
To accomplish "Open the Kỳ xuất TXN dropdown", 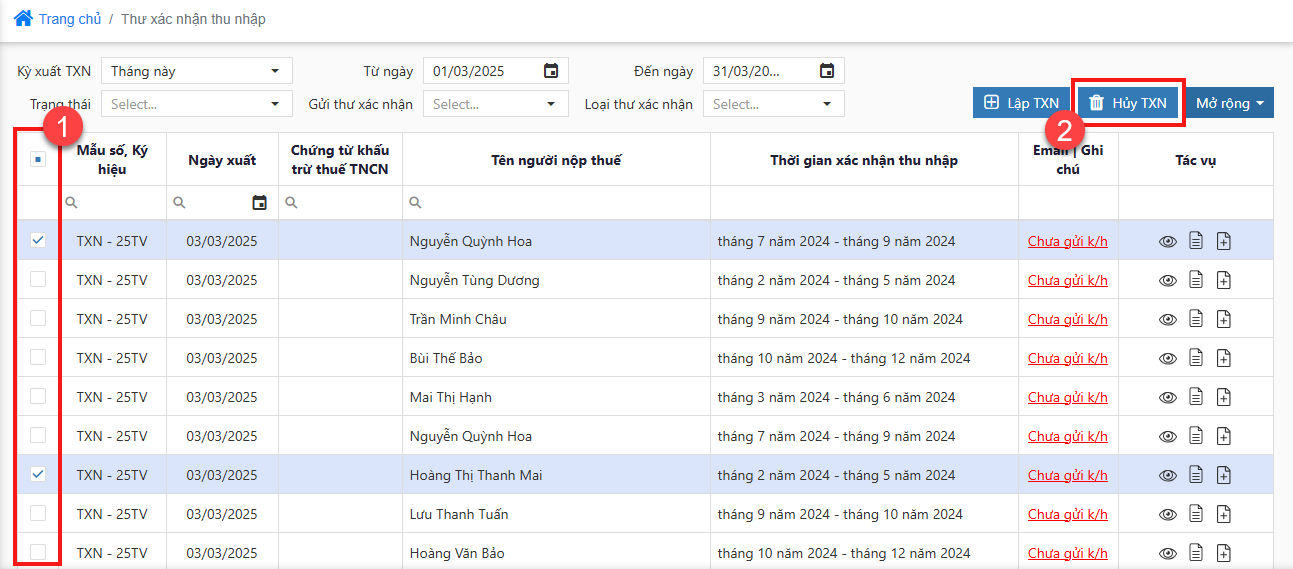I will [196, 71].
